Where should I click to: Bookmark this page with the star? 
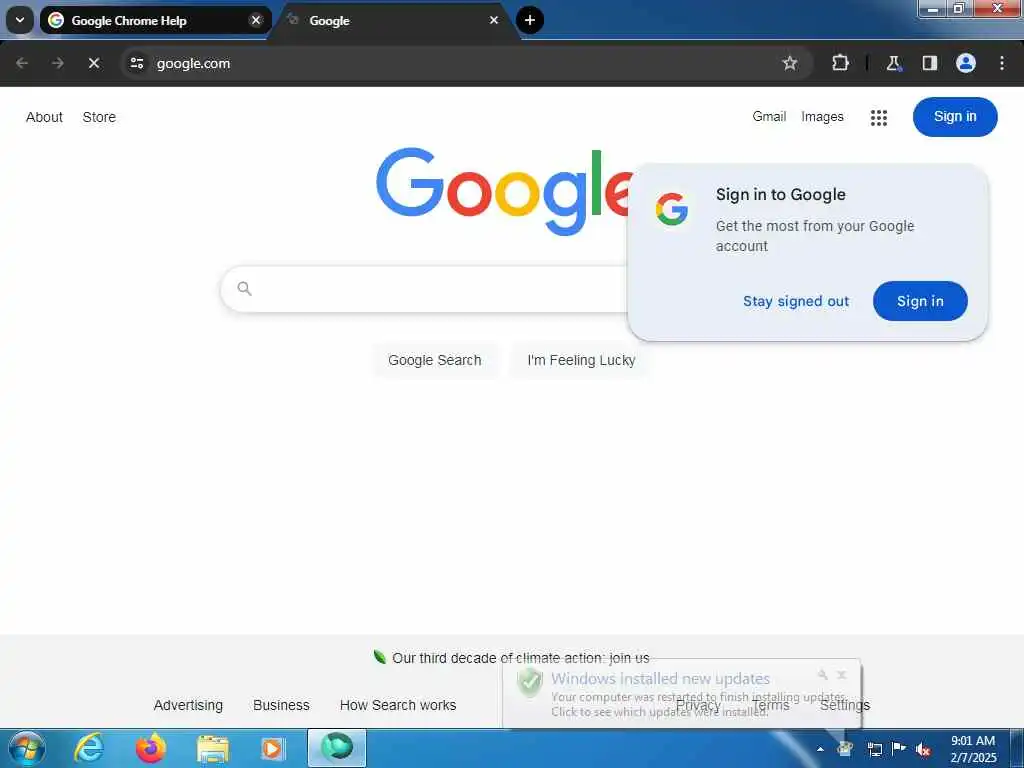pos(790,63)
